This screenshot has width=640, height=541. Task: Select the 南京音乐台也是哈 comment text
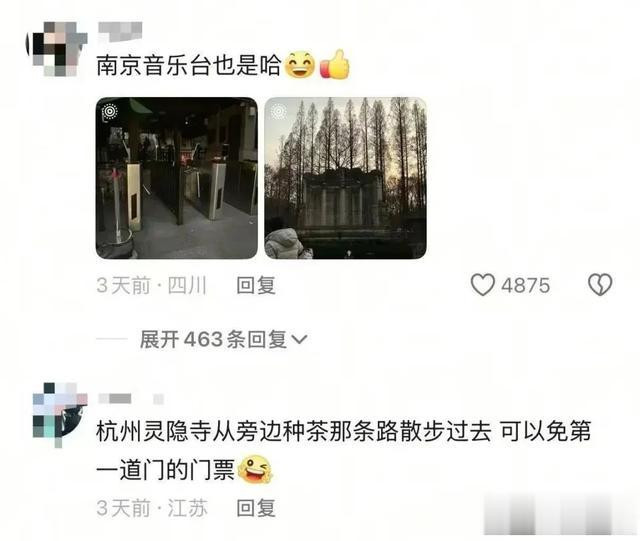pyautogui.click(x=189, y=65)
